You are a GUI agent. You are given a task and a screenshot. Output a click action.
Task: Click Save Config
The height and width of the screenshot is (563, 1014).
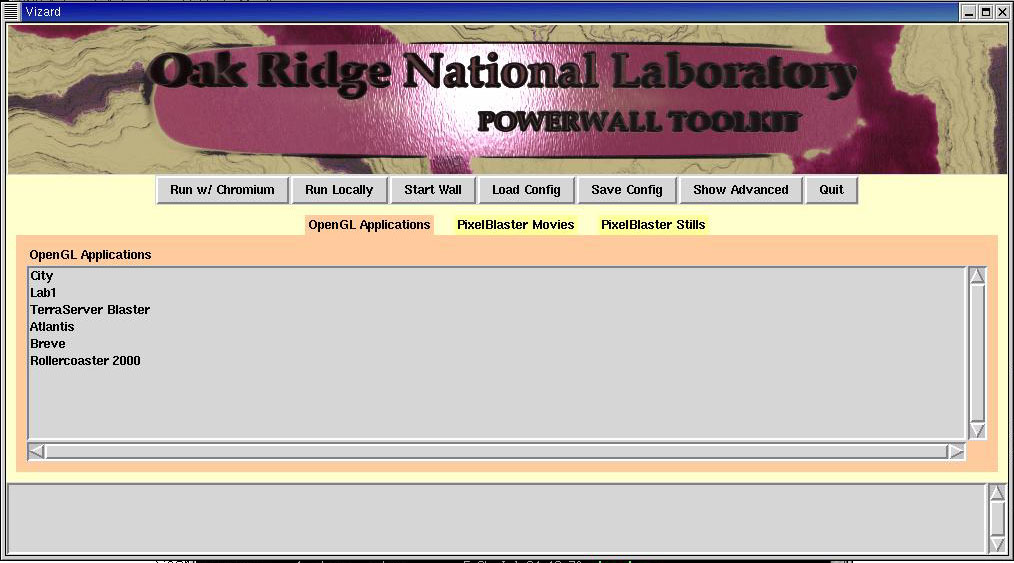[x=626, y=190]
